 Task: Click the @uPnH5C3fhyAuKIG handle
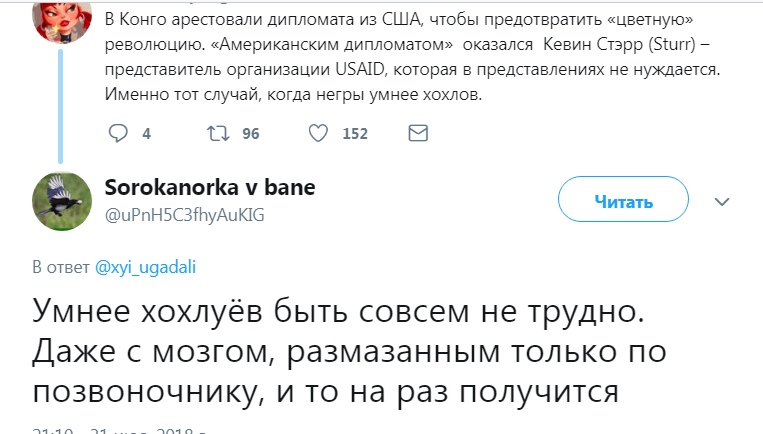pyautogui.click(x=184, y=213)
